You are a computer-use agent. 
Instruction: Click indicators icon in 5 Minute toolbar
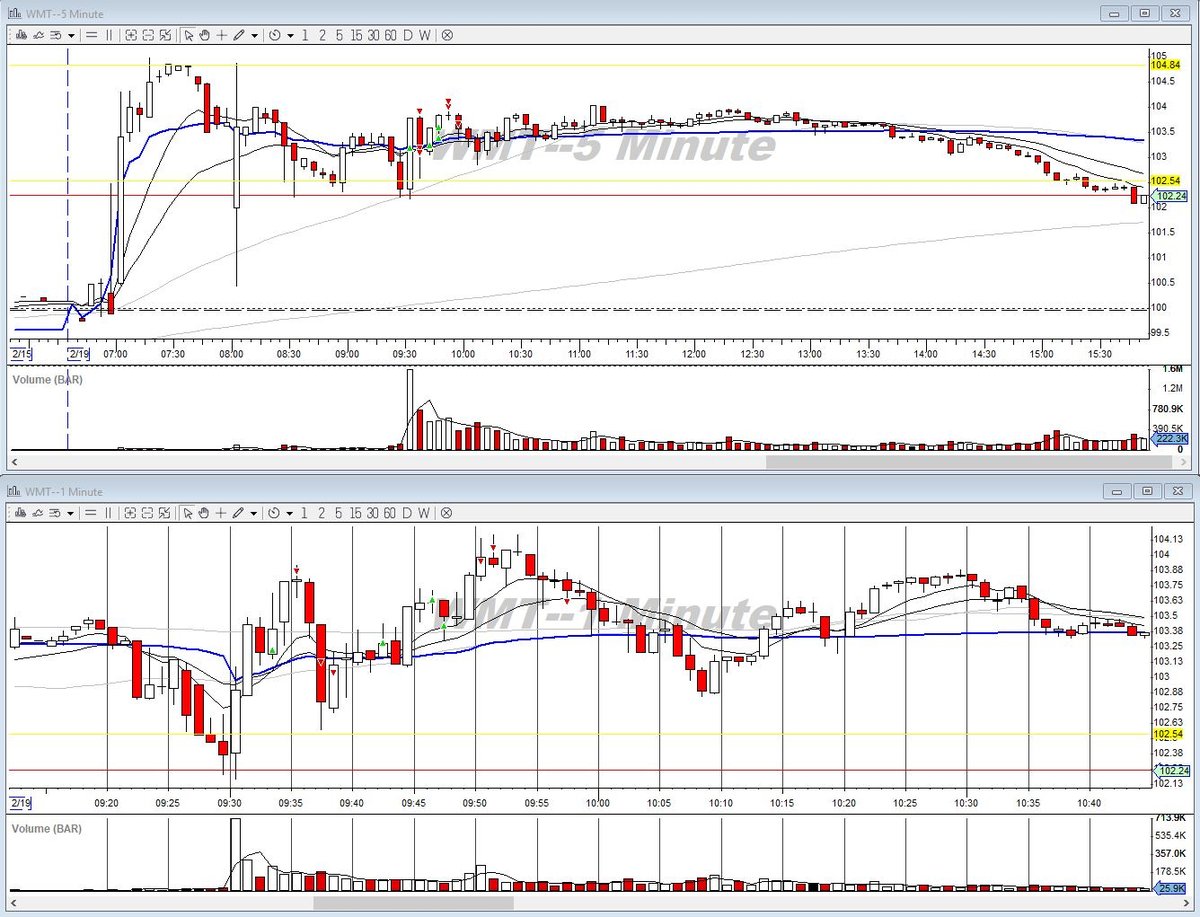[x=38, y=35]
